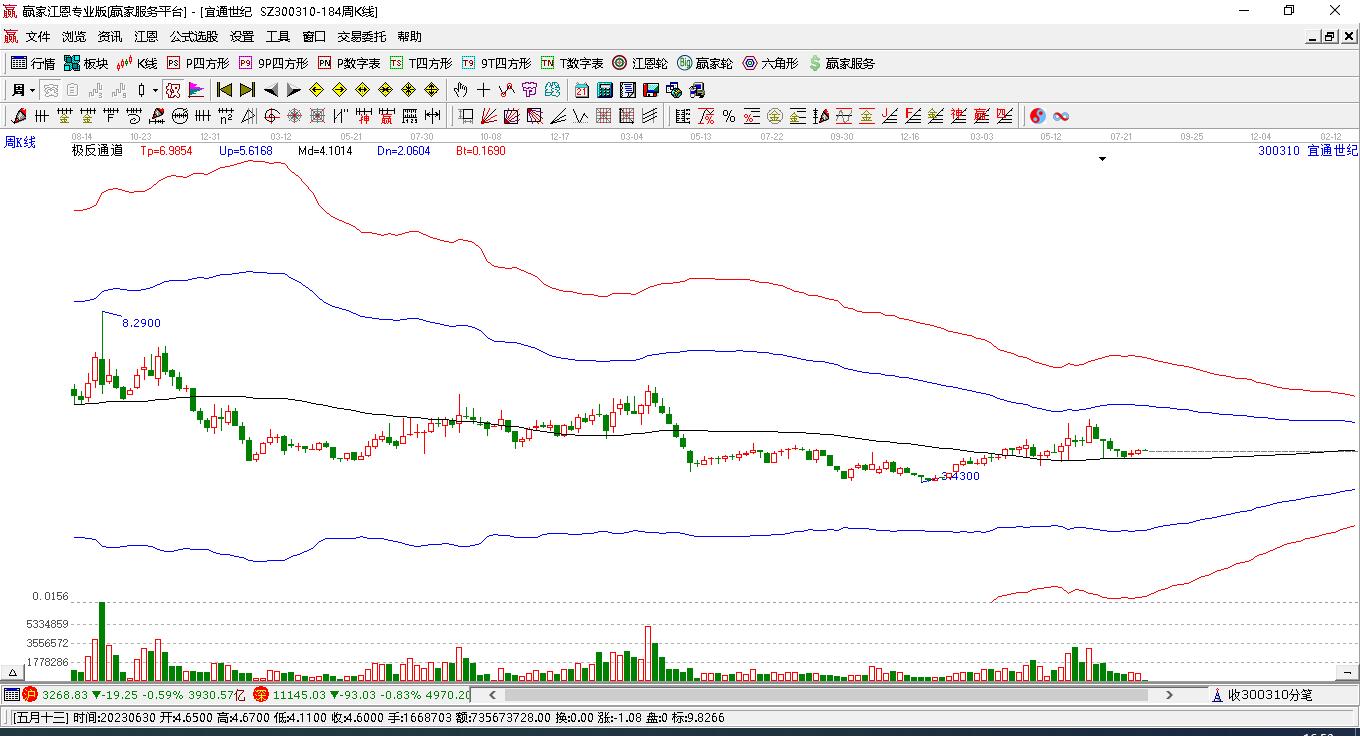Open the 资讯 menu
1360x736 pixels.
click(110, 37)
